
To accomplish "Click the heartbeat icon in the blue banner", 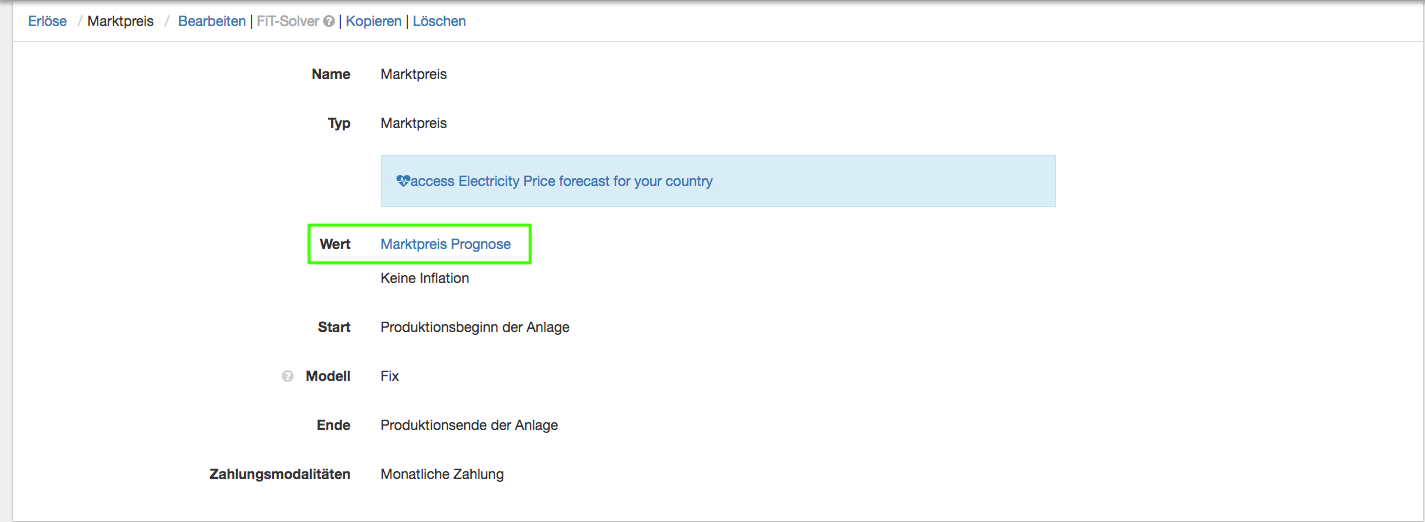I will click(x=403, y=182).
